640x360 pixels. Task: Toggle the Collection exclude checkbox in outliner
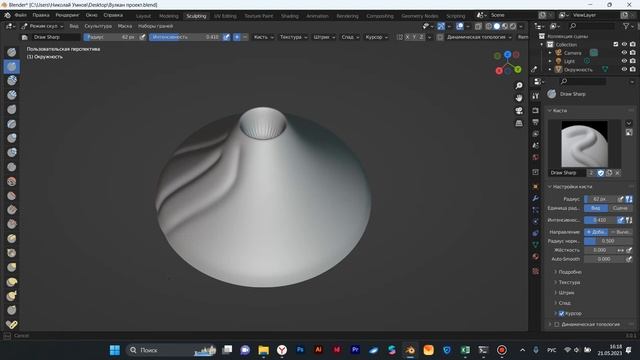pos(616,44)
